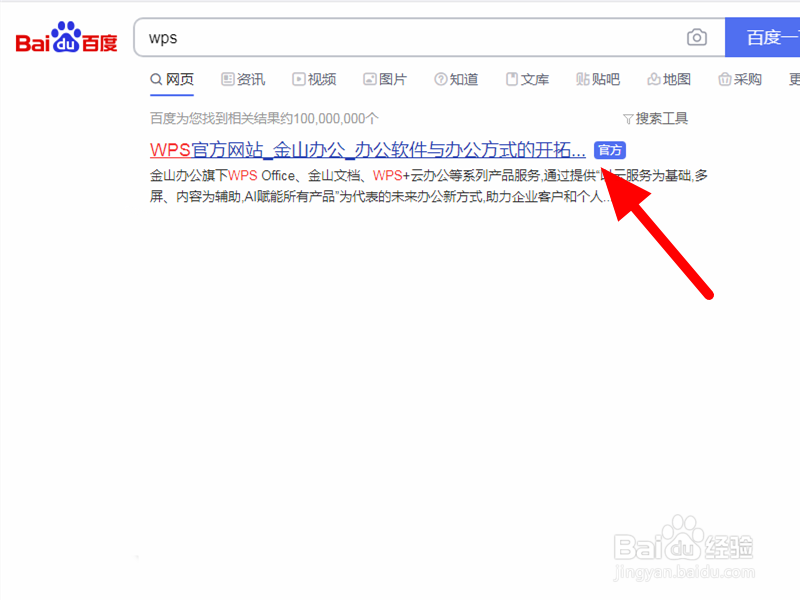Open the 图片 tab

click(x=385, y=80)
